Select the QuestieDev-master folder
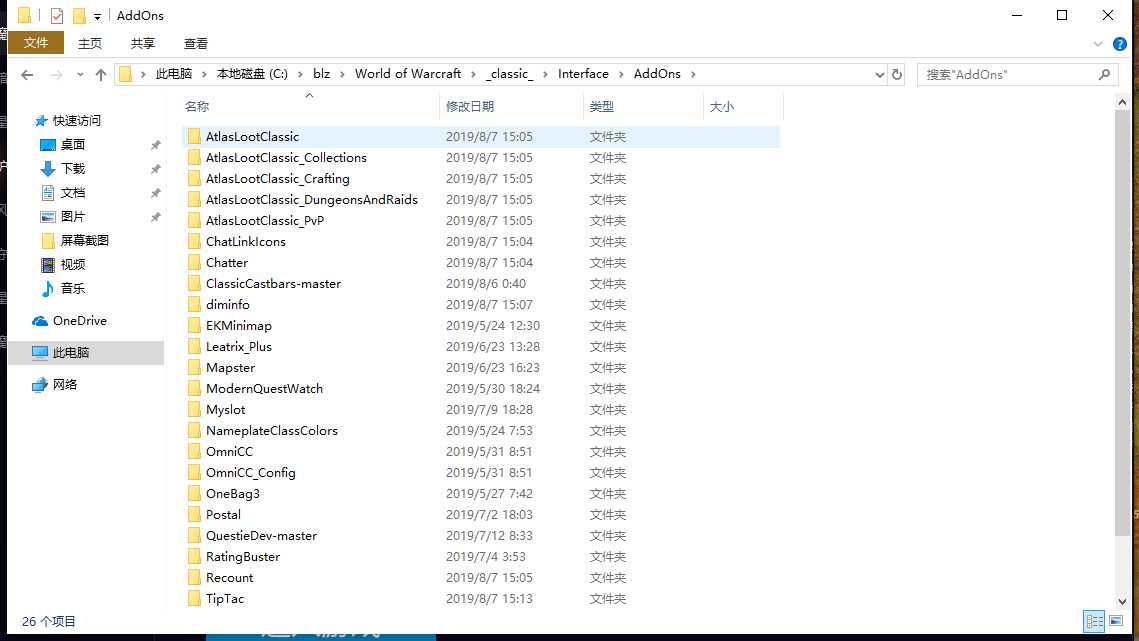 tap(262, 536)
